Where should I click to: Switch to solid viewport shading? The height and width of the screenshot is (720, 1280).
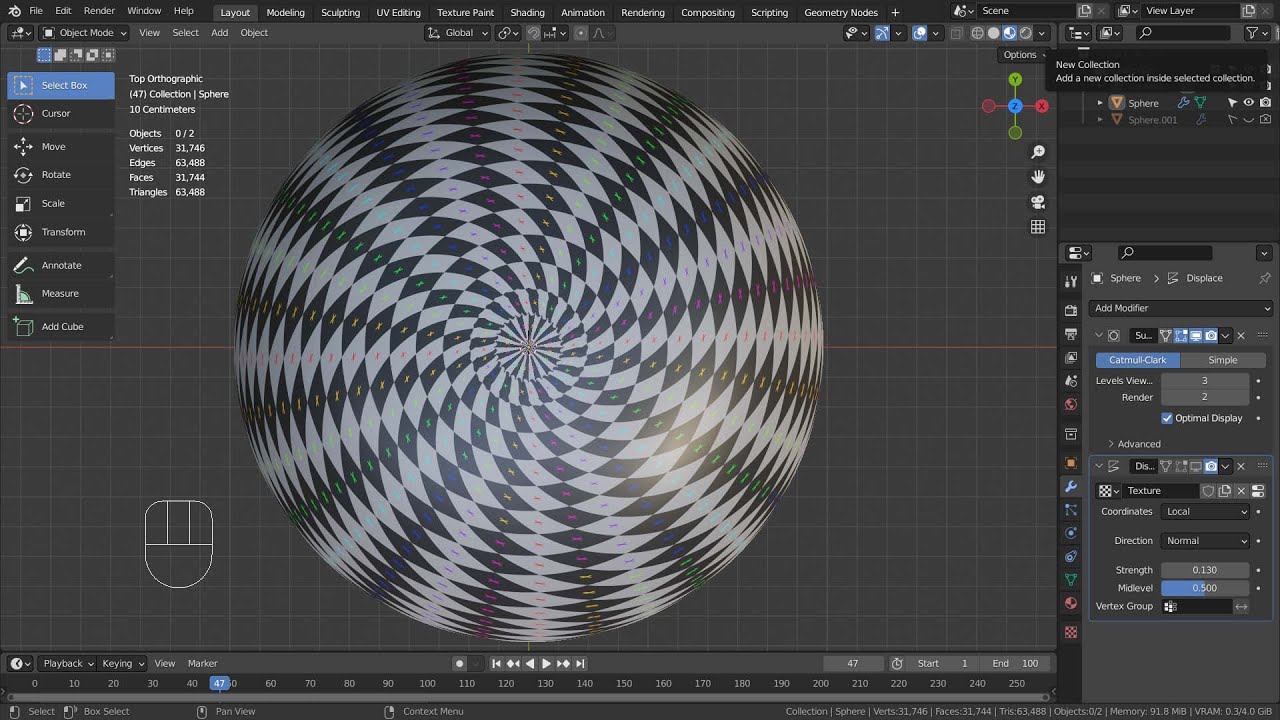click(993, 33)
